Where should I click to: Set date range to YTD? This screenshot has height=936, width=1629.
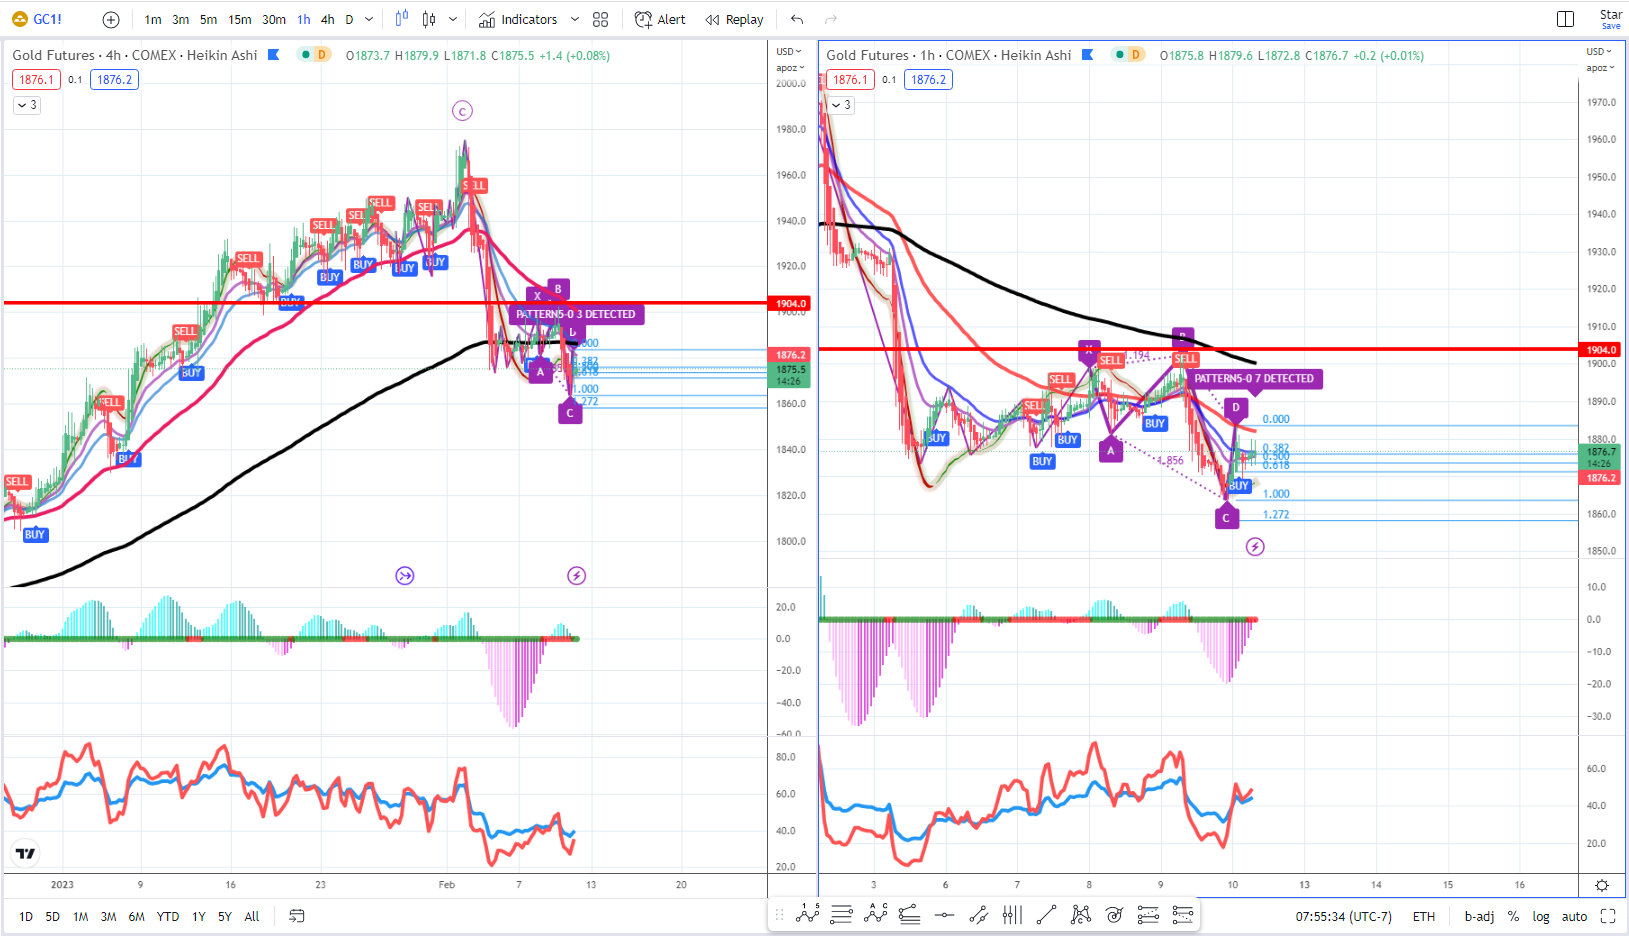tap(168, 916)
